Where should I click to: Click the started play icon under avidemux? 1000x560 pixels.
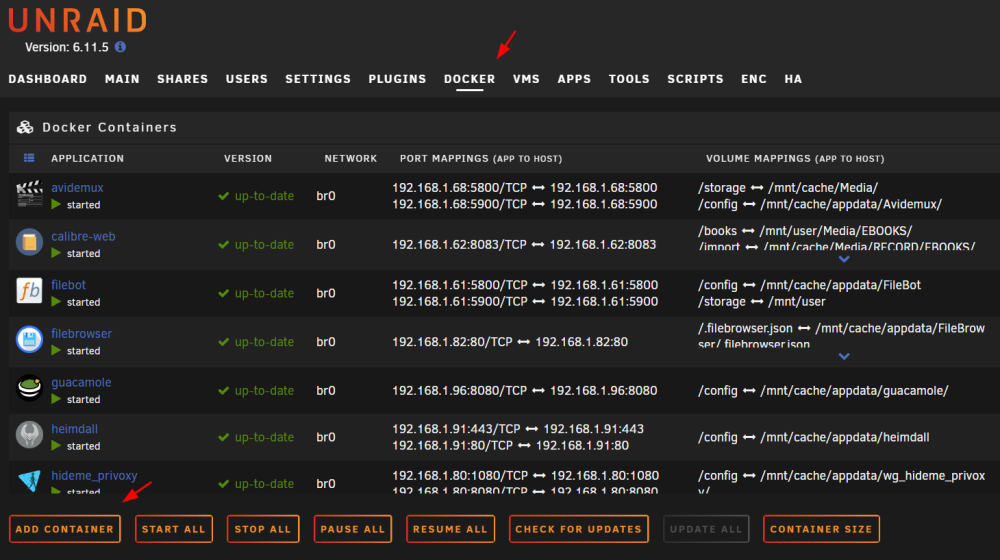[56, 205]
